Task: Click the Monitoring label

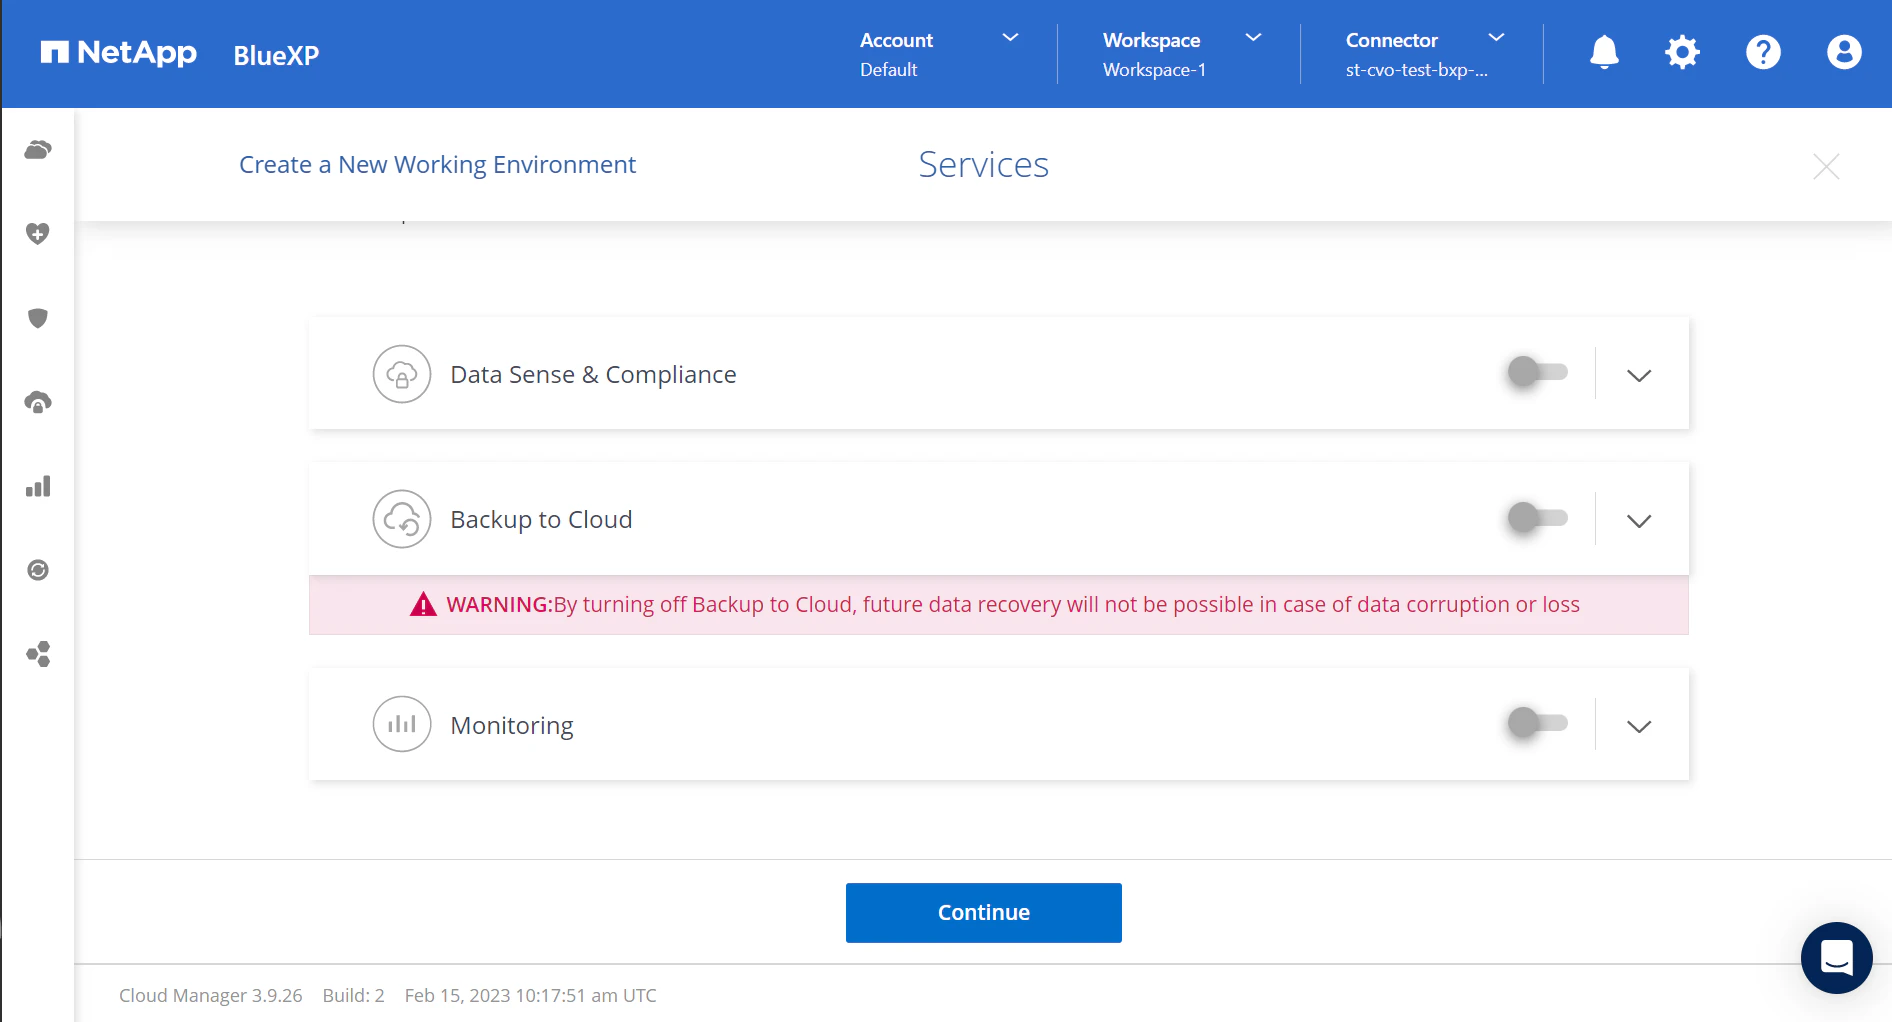Action: coord(512,725)
